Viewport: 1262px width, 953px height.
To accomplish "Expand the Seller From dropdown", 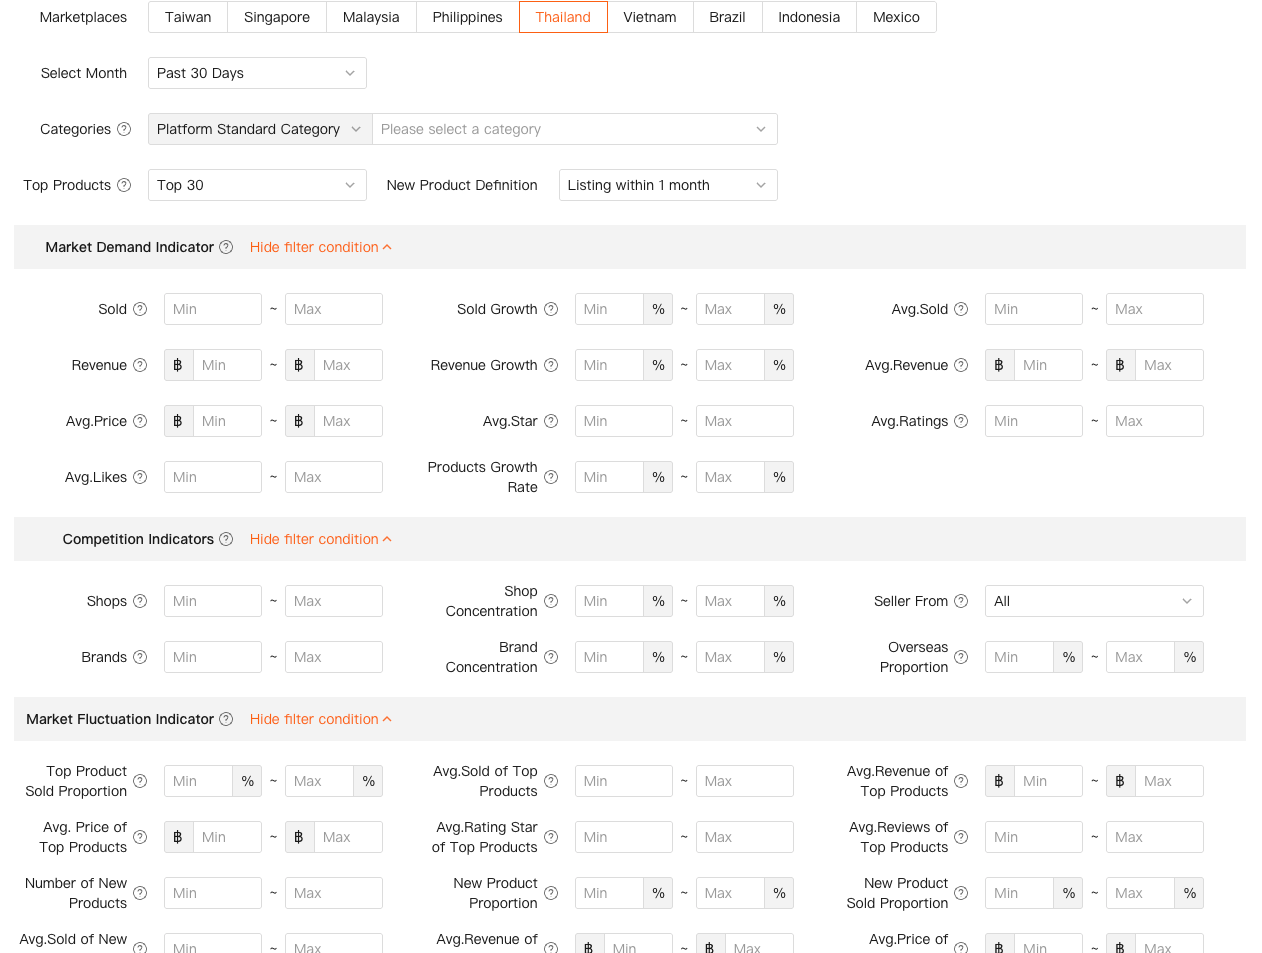I will [1093, 601].
